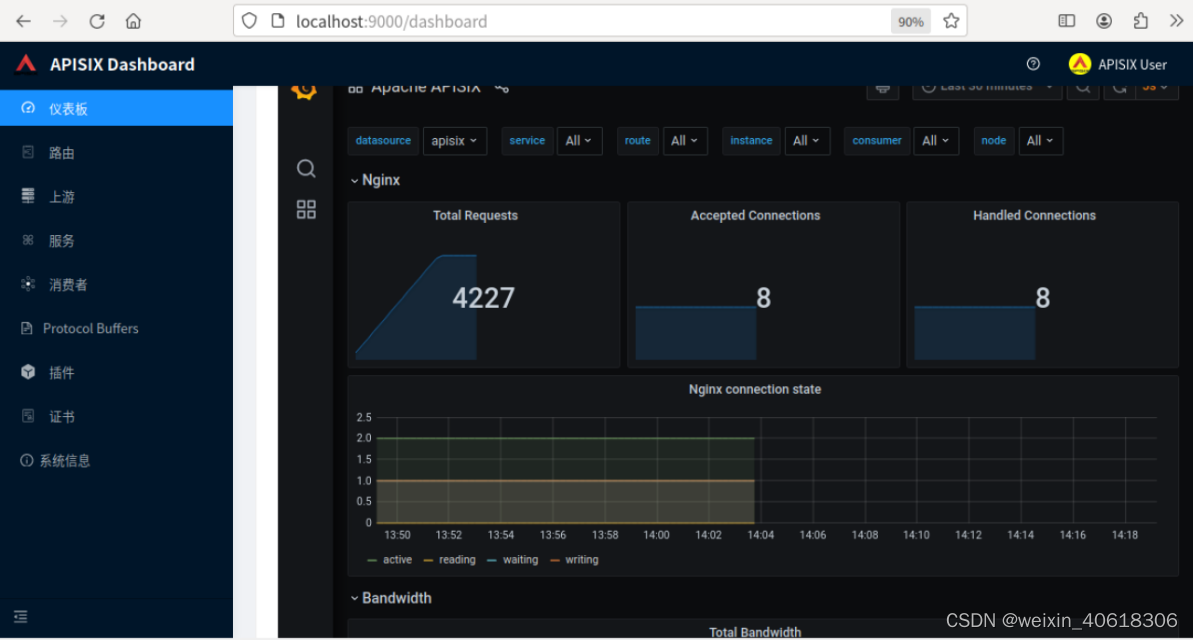Click the APISIX Dashboard logo
This screenshot has height=640, width=1194.
(26, 65)
